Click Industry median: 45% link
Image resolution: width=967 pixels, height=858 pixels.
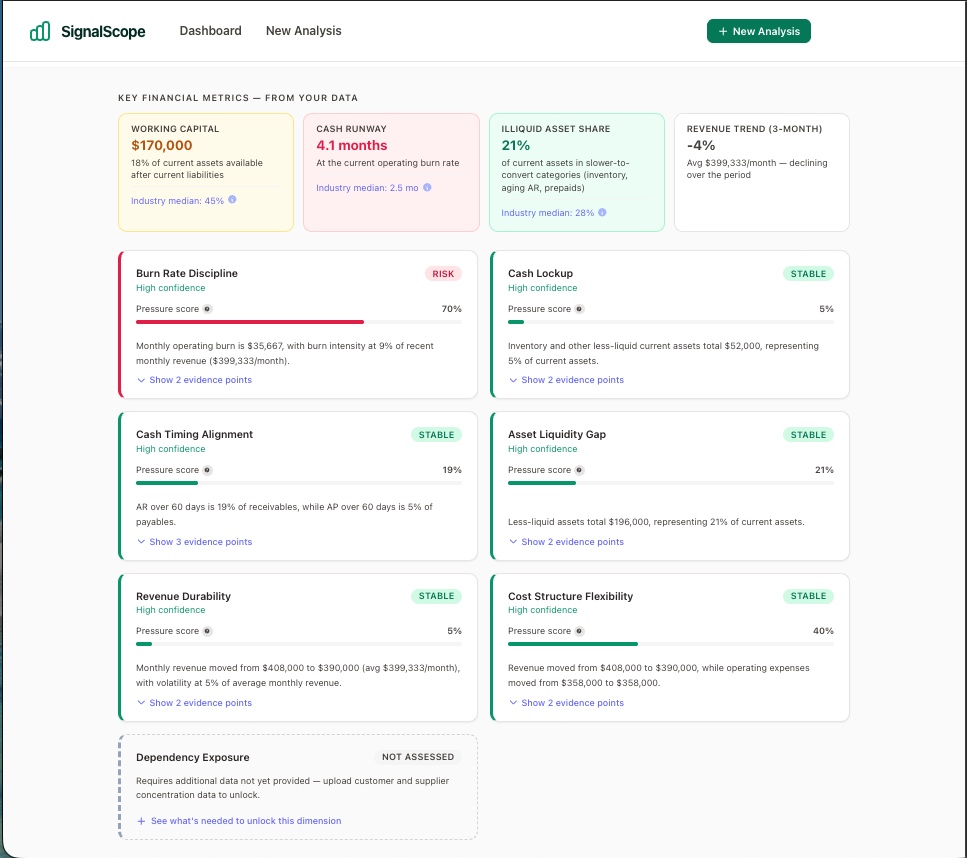(x=177, y=200)
